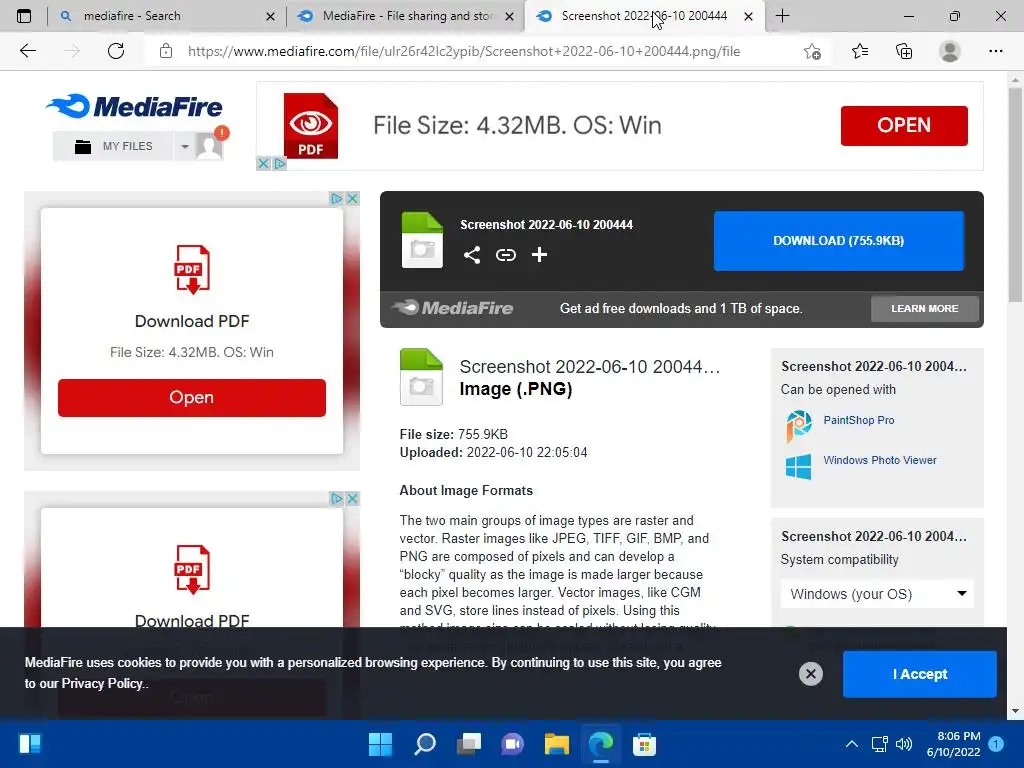Click the green file thumbnail in dark banner
The height and width of the screenshot is (768, 1024).
422,240
